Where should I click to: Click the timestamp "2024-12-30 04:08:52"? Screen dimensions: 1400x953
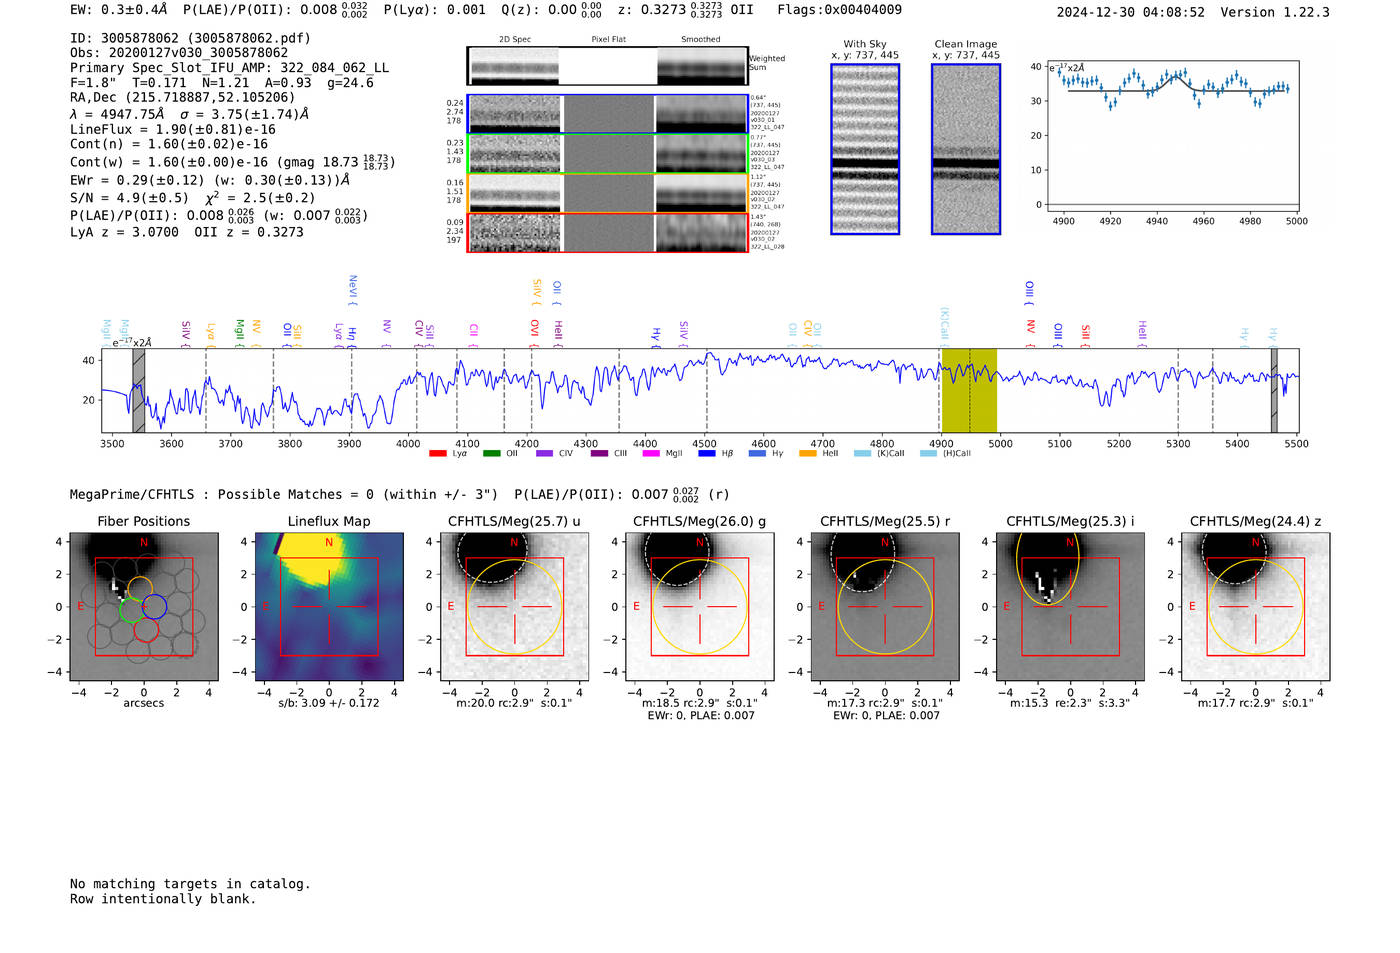[1131, 12]
